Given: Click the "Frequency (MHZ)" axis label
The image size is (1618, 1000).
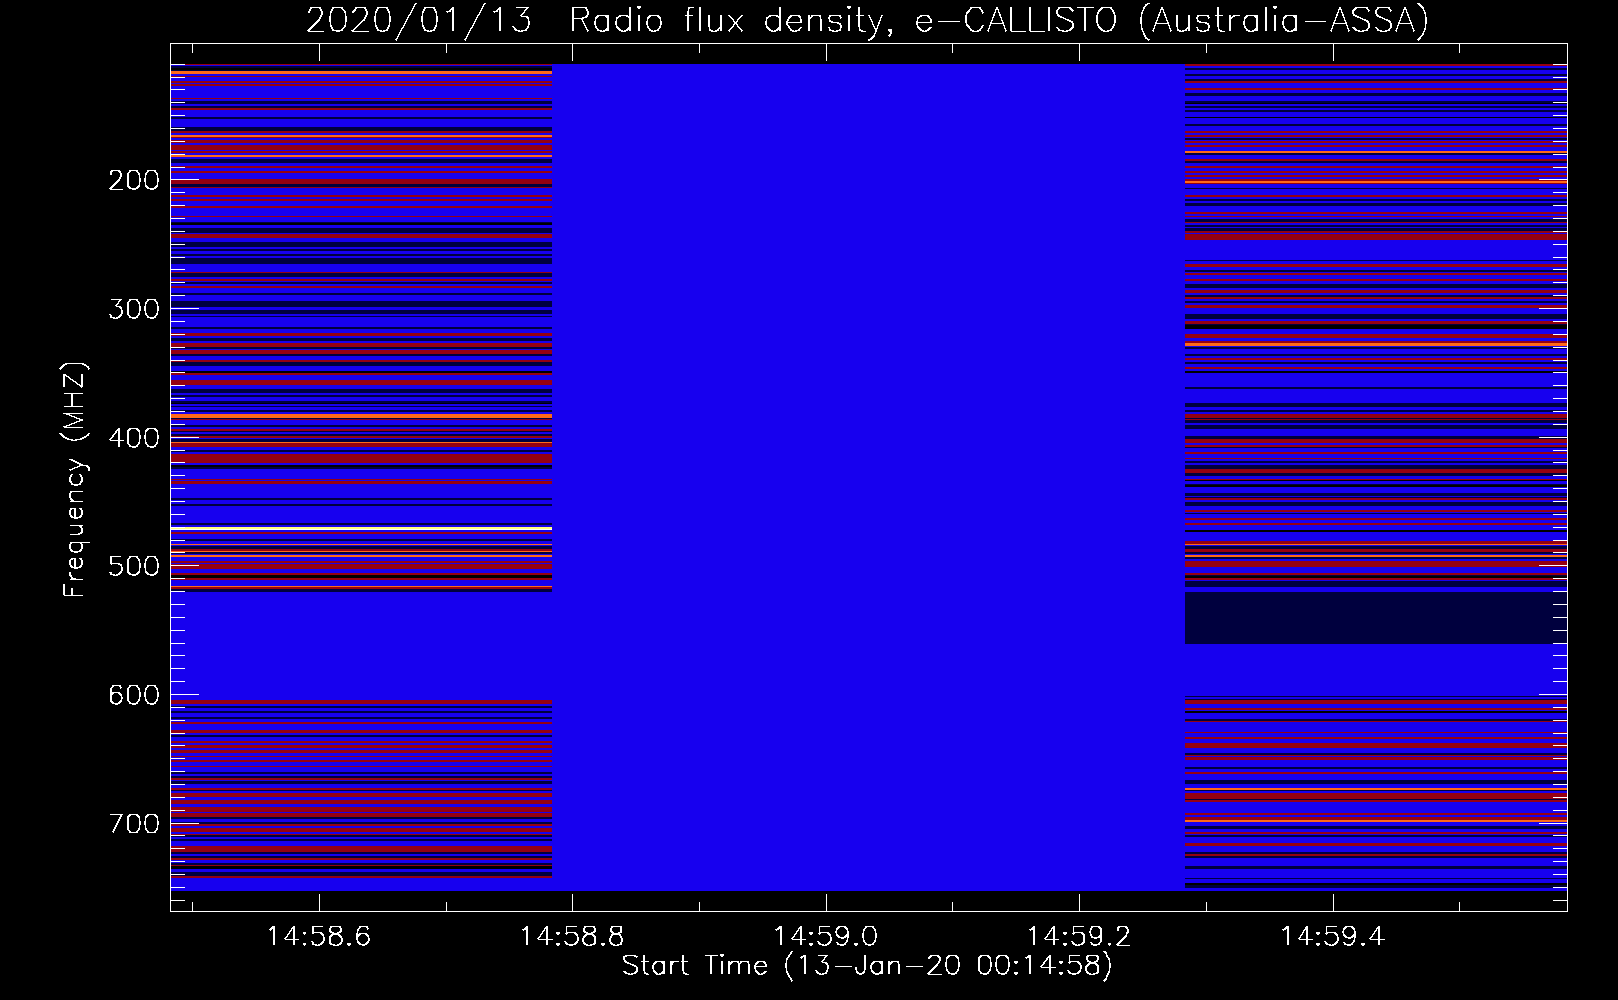Looking at the screenshot, I should (75, 480).
